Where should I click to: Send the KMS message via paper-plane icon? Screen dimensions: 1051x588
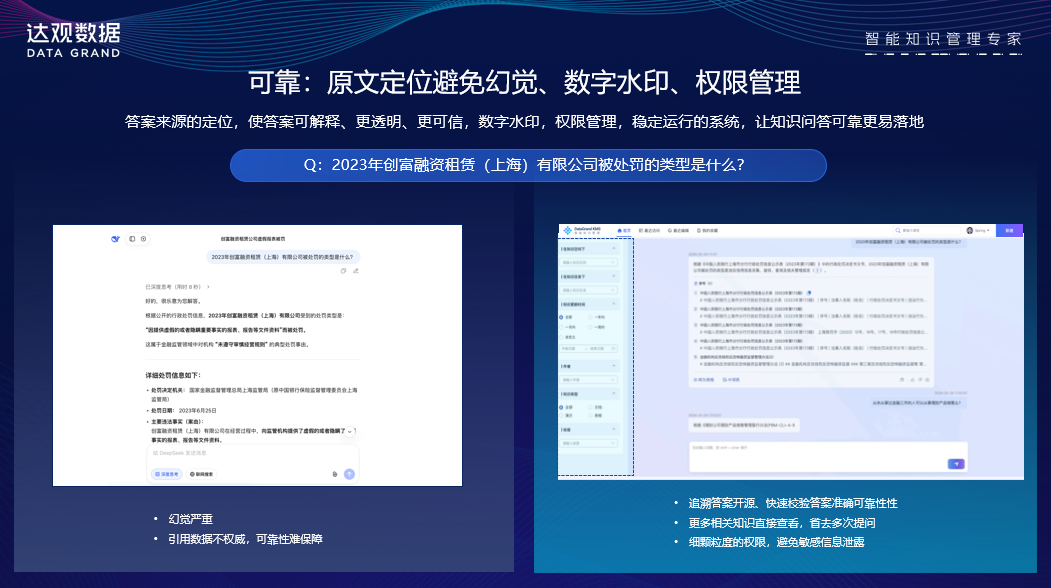tap(955, 464)
